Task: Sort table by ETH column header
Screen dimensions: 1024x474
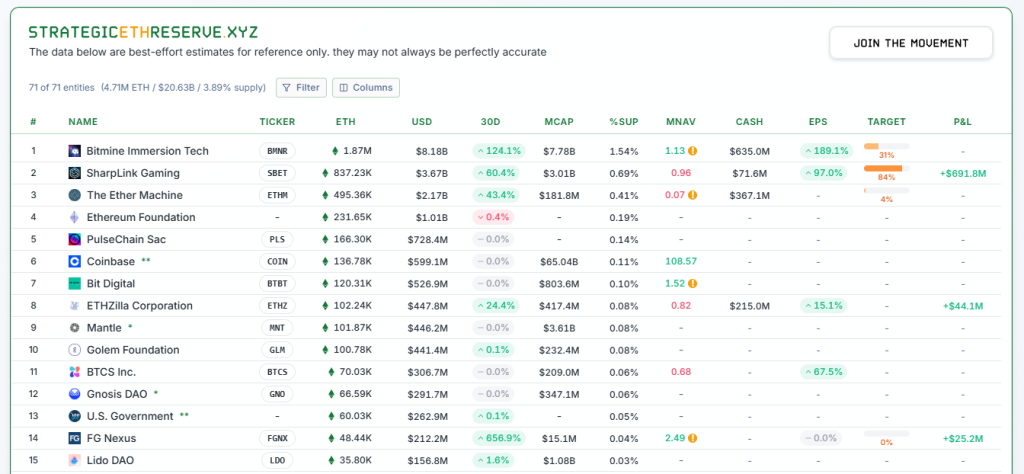Action: click(x=345, y=122)
